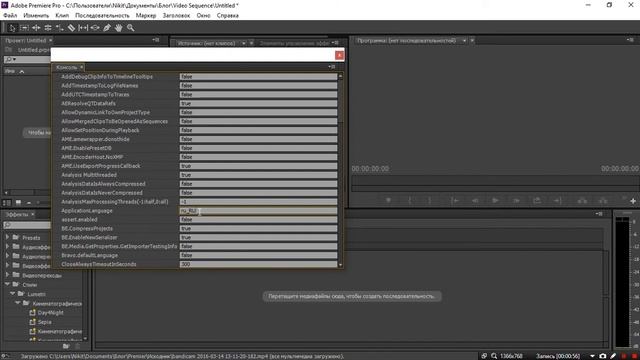Create new custom bin in Effects panel
The width and height of the screenshot is (640, 360).
click(66, 346)
